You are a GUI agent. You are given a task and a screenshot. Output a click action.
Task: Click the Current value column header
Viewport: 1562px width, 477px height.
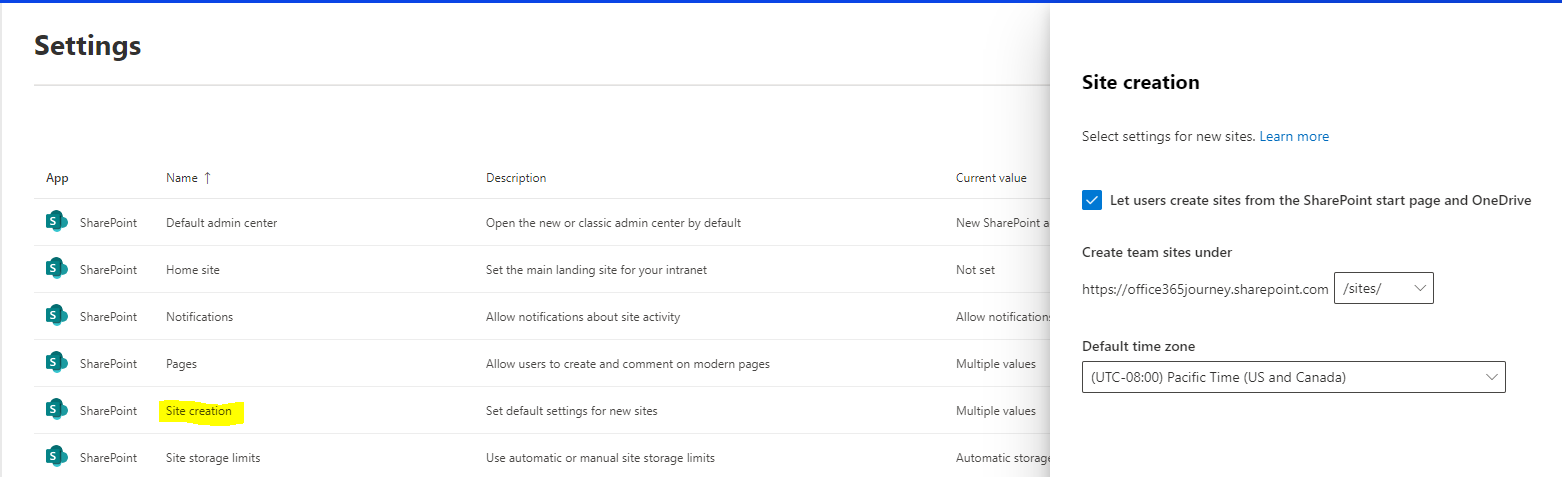(x=991, y=178)
